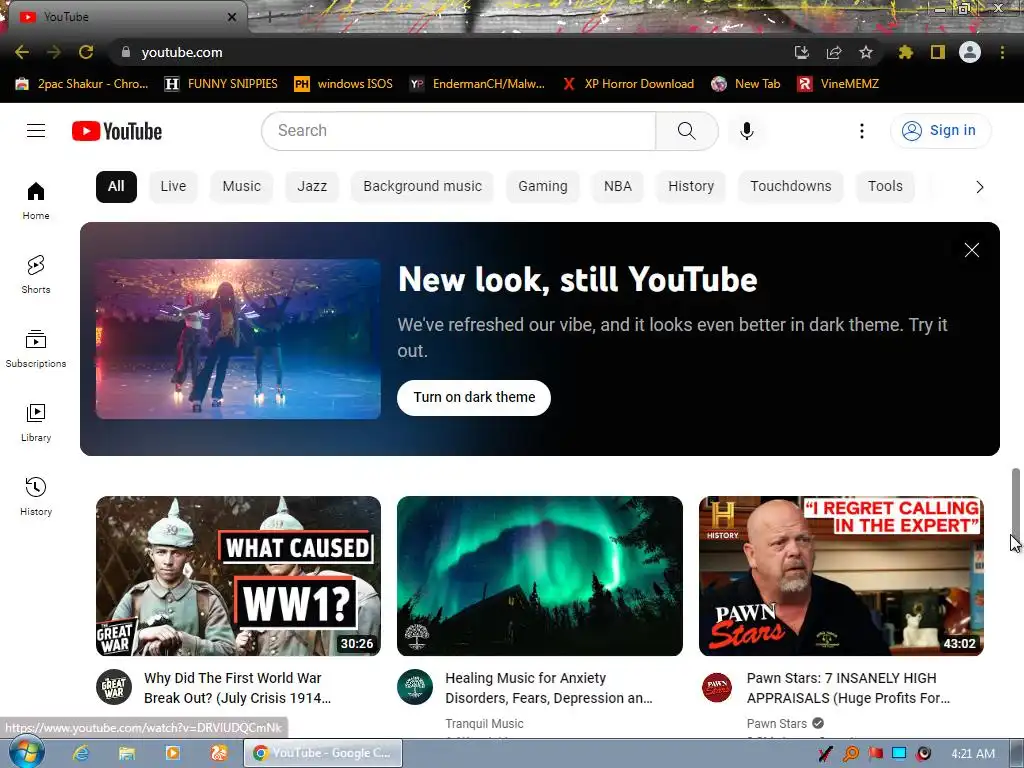Open the New Tab bookmark
This screenshot has width=1024, height=768.
746,84
